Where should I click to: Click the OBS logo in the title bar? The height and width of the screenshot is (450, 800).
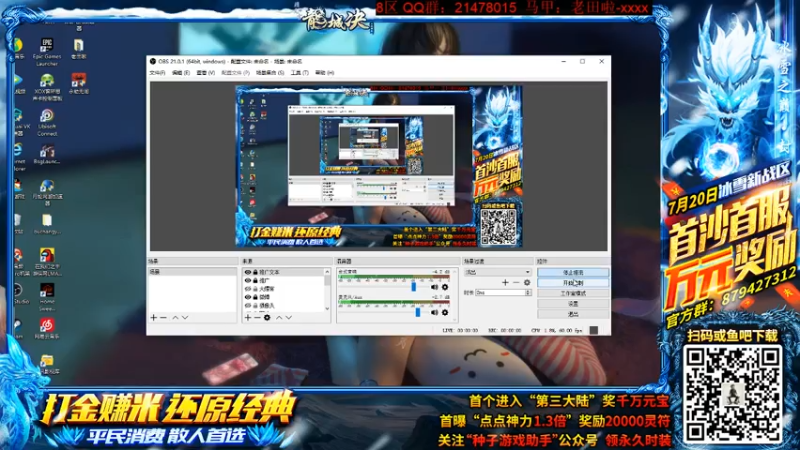click(153, 61)
